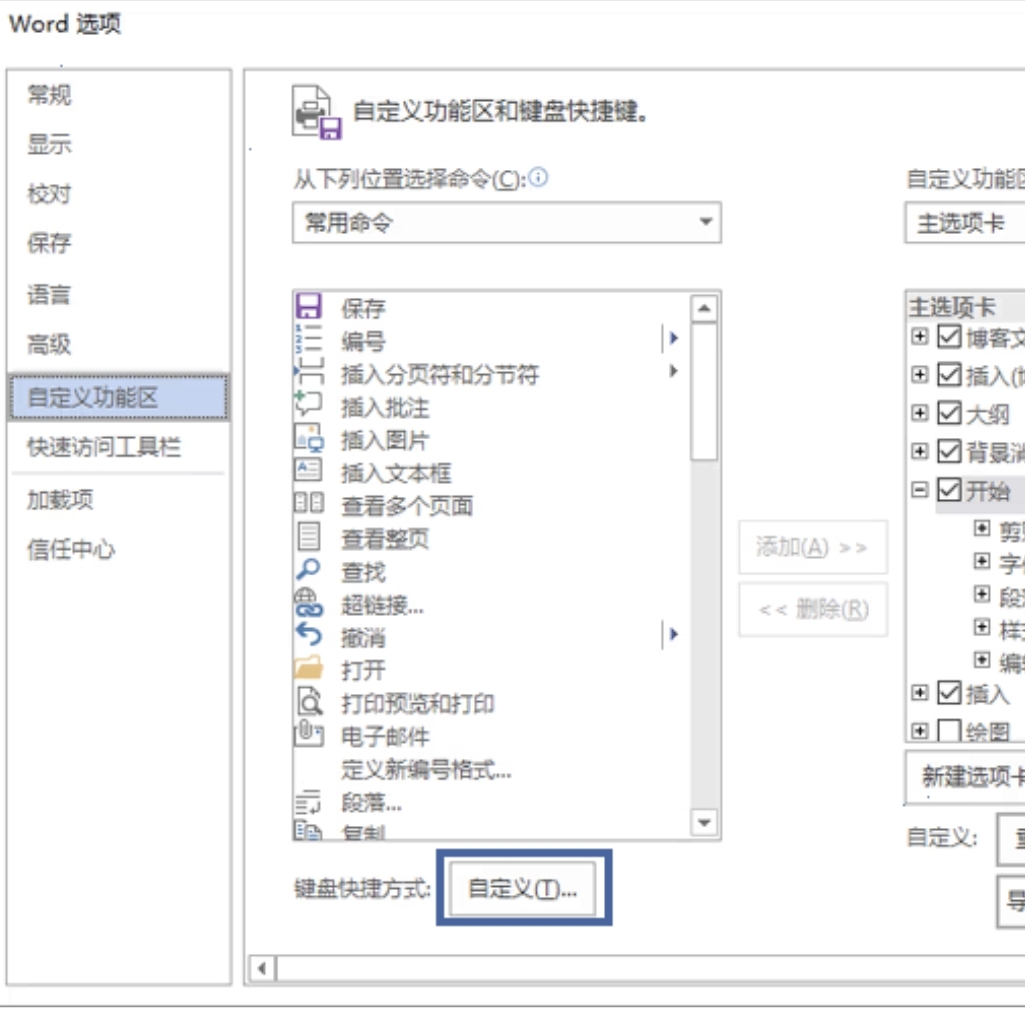The height and width of the screenshot is (1032, 1025).
Task: Click the command list scroll up arrow
Action: click(704, 308)
